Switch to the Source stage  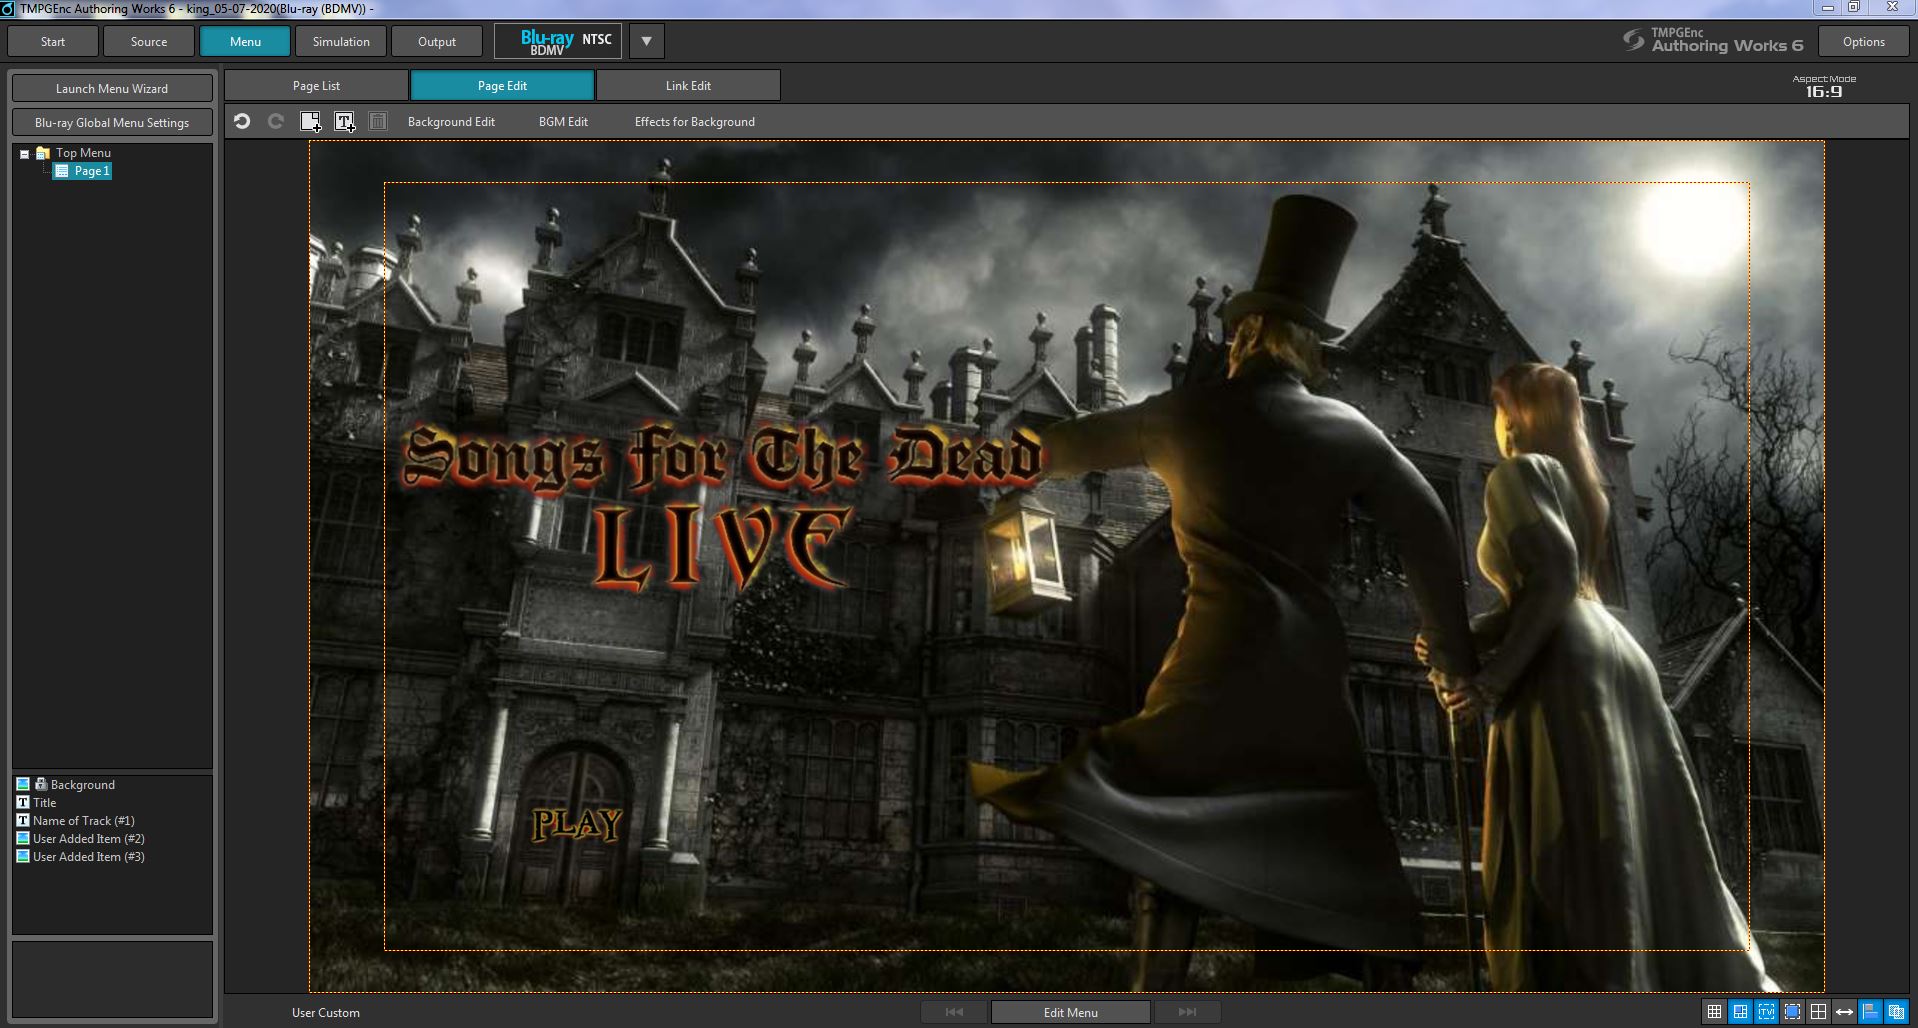click(x=149, y=41)
